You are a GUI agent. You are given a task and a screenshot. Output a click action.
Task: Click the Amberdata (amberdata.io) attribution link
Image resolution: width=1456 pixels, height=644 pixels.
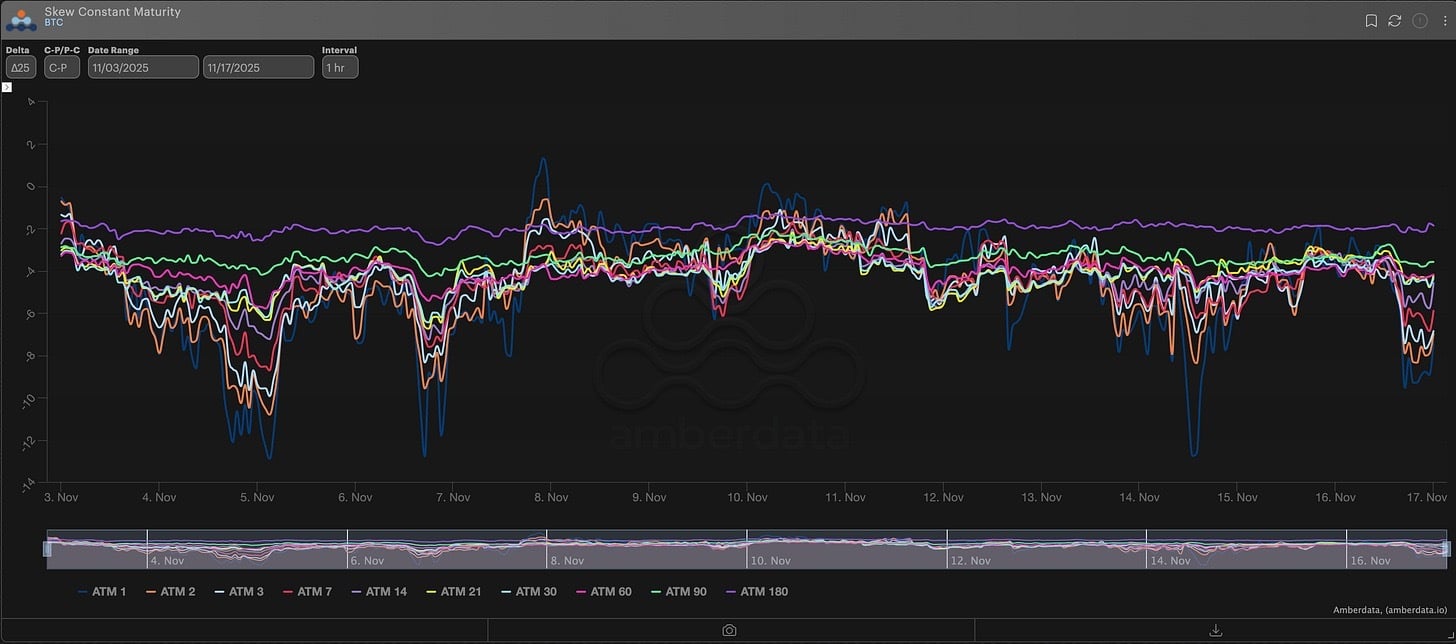(x=1388, y=610)
